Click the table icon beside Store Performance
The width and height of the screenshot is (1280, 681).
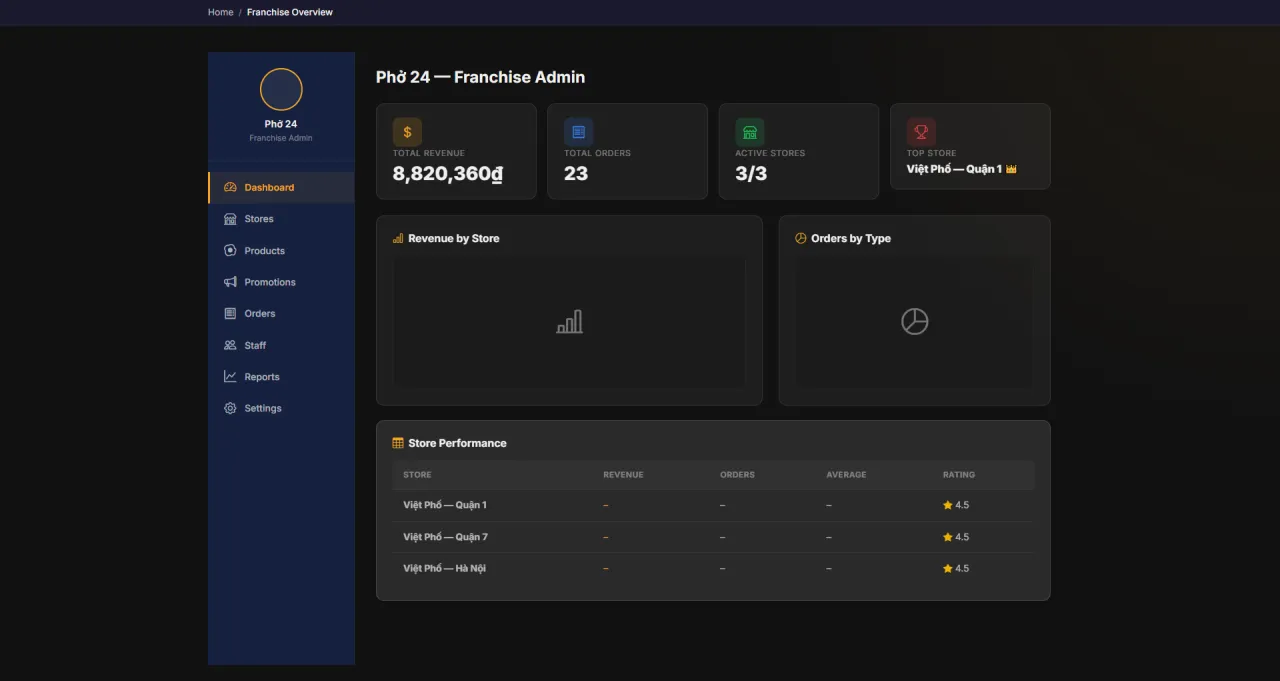(398, 443)
